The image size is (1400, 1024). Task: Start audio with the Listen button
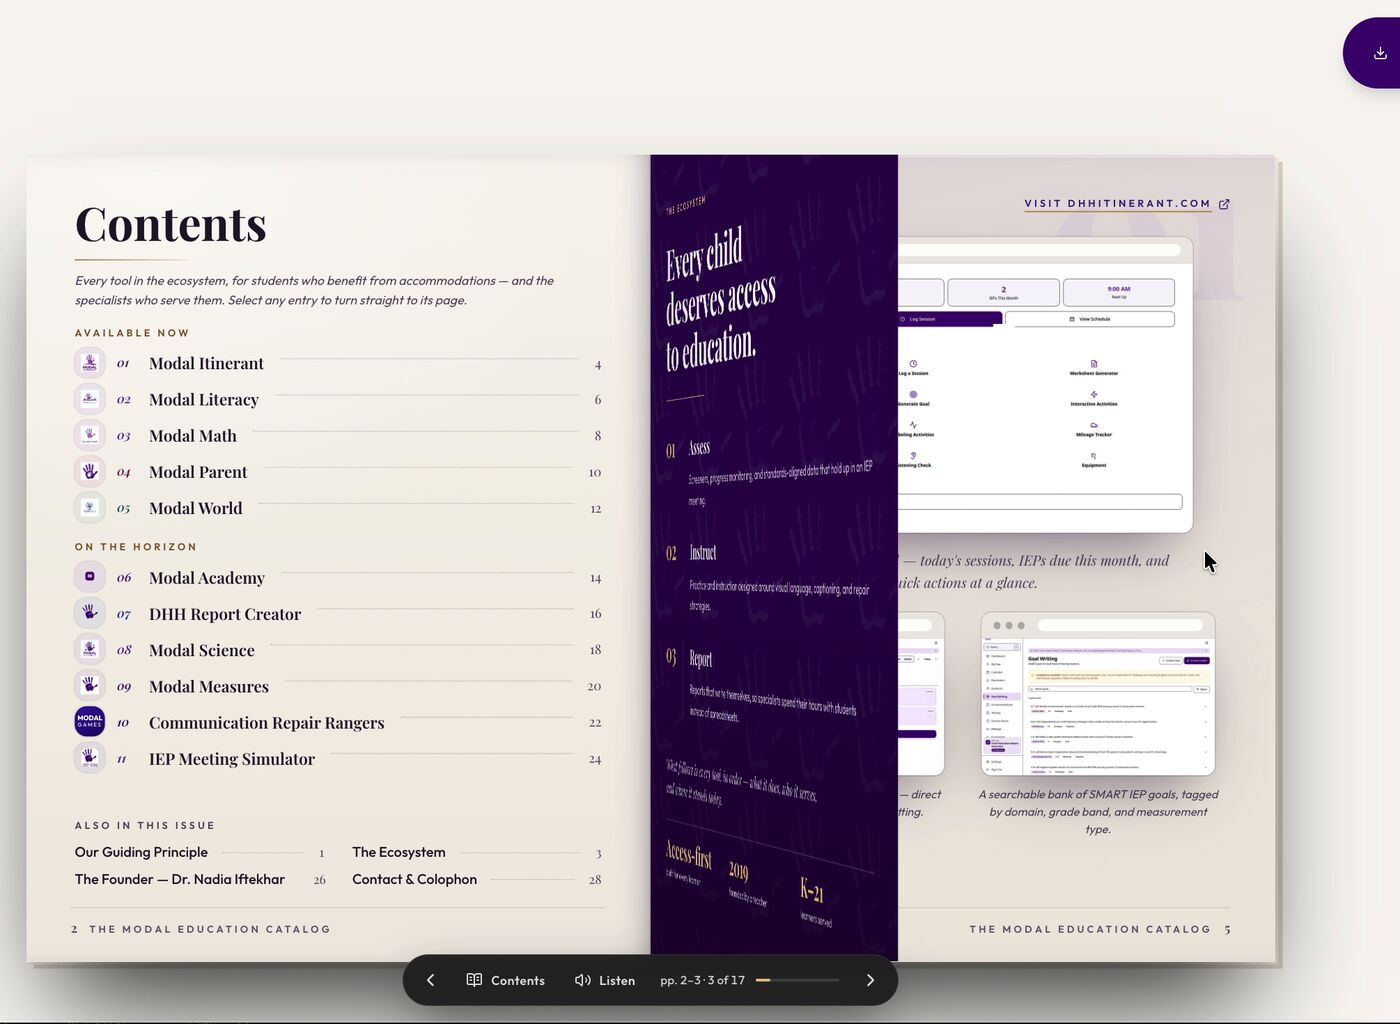click(605, 980)
